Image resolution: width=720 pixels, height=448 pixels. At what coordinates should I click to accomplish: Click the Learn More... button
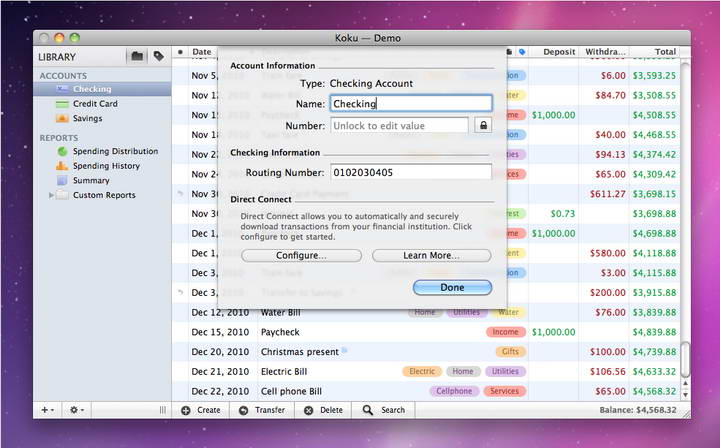click(431, 256)
